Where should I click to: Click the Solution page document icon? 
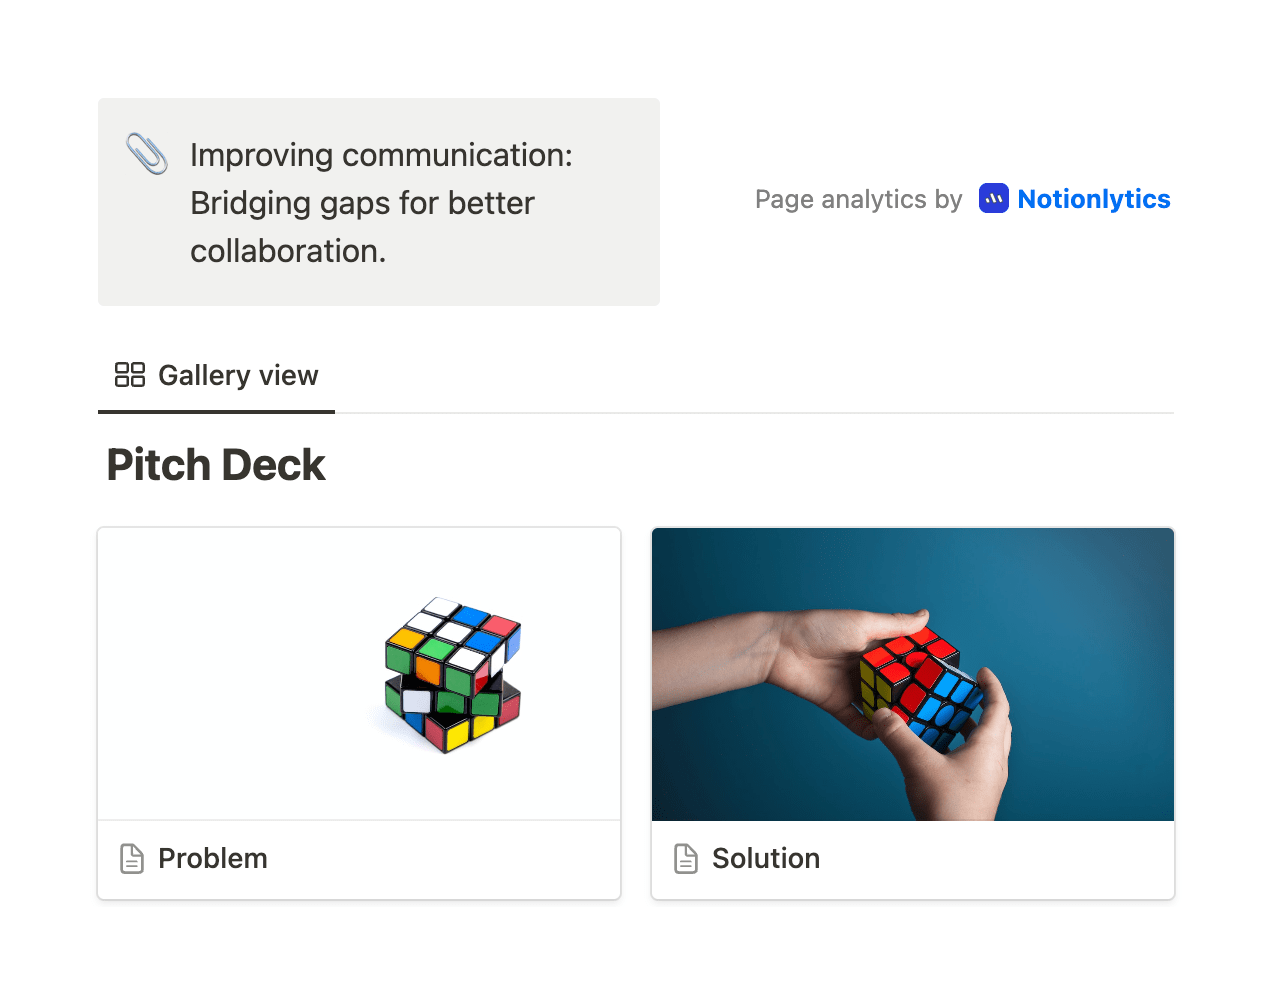[x=686, y=858]
